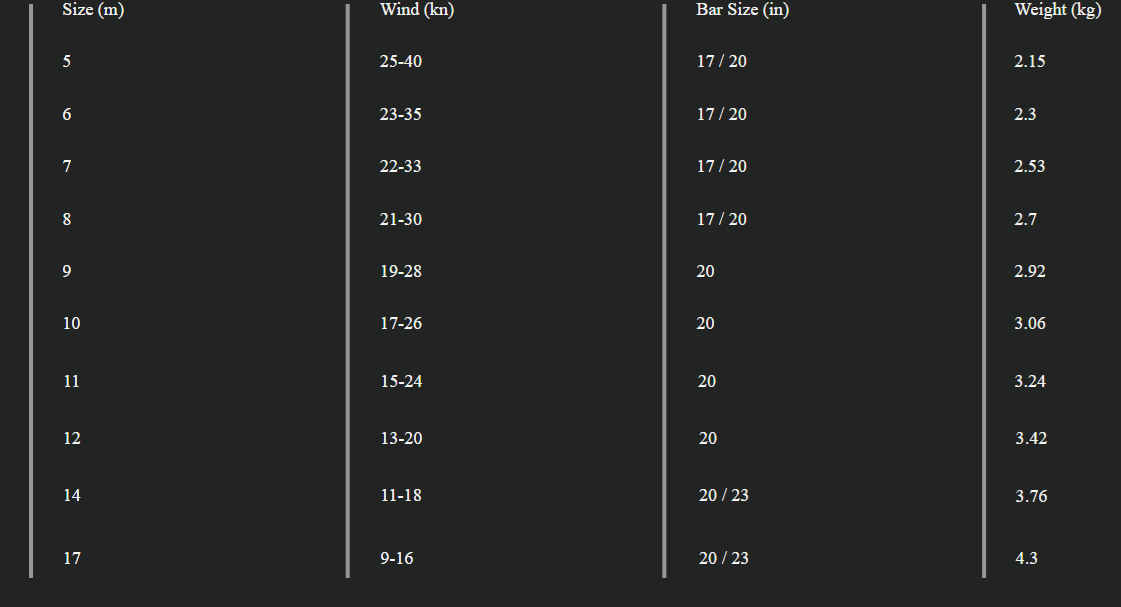Screen dimensions: 1121x607
Task: Click the 2.92 weight value
Action: pyautogui.click(x=1029, y=272)
